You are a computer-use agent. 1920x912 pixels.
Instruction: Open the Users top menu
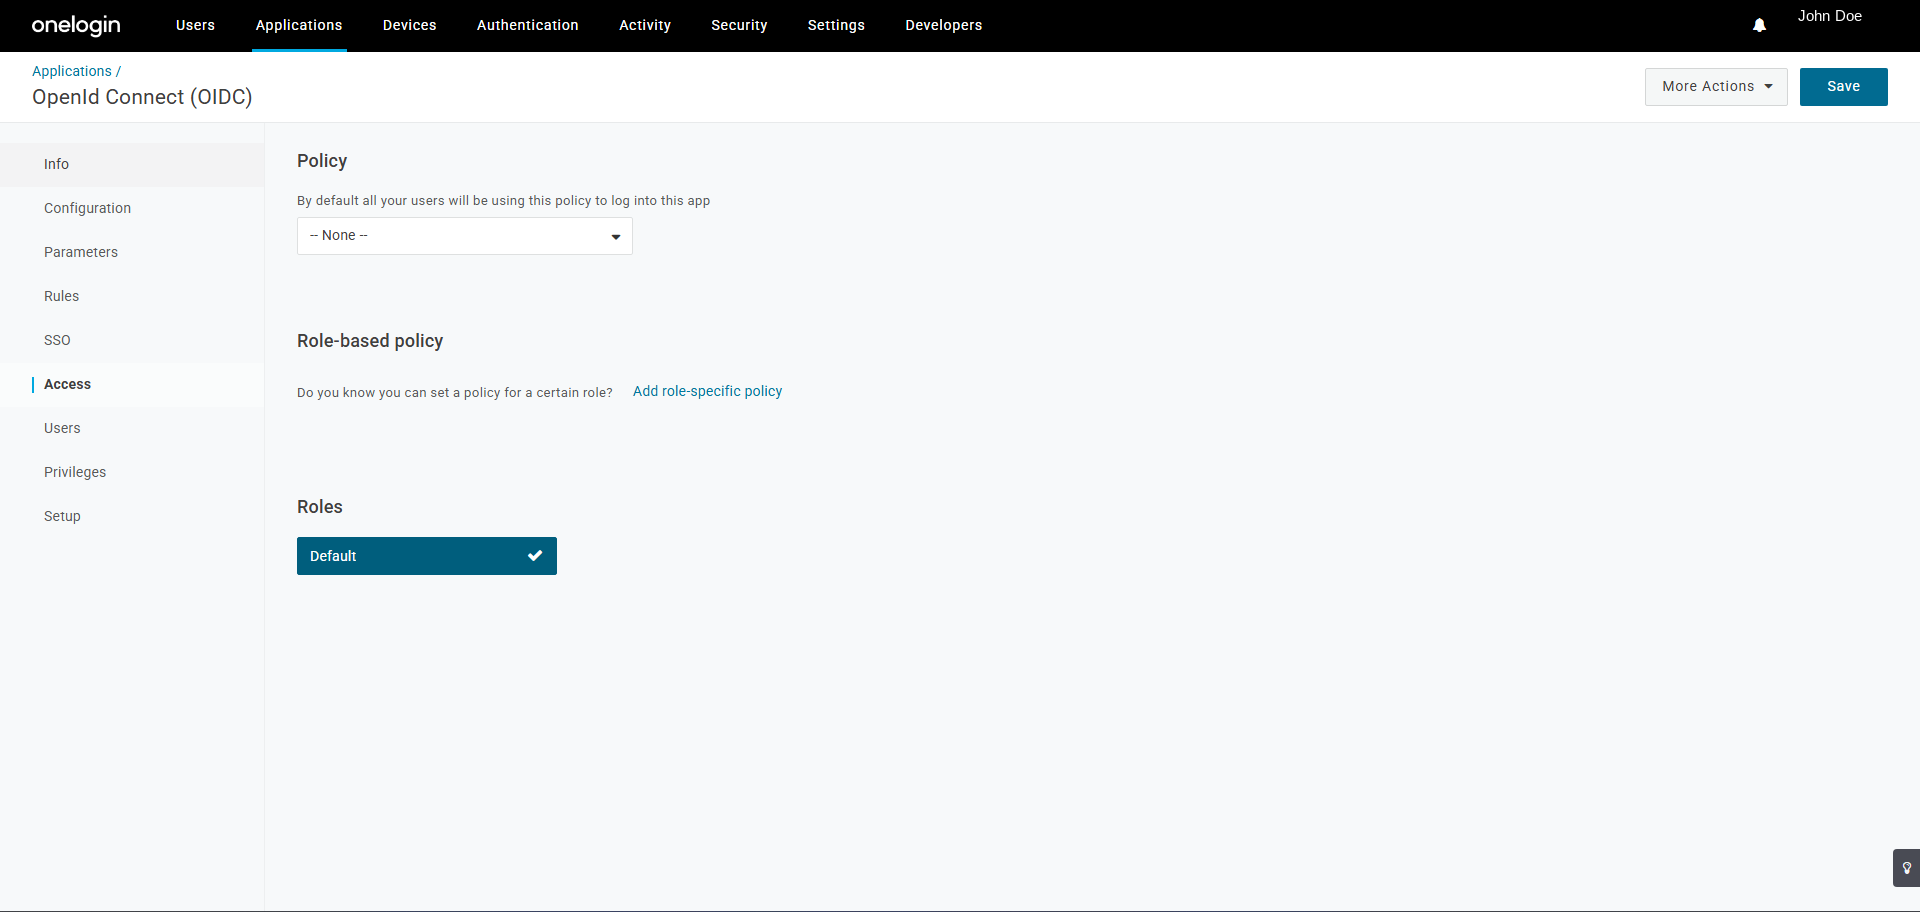[x=195, y=25]
